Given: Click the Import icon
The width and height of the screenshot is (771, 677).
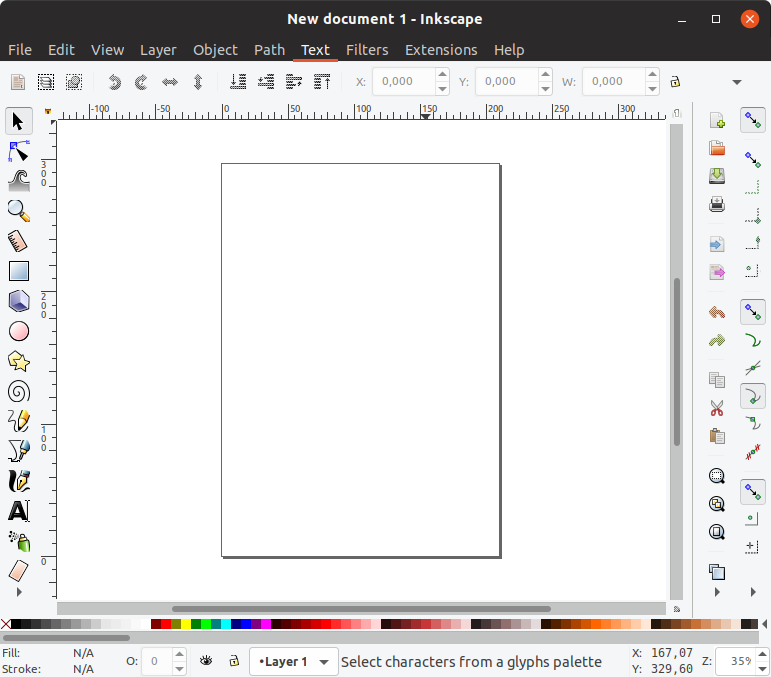Looking at the screenshot, I should (717, 244).
